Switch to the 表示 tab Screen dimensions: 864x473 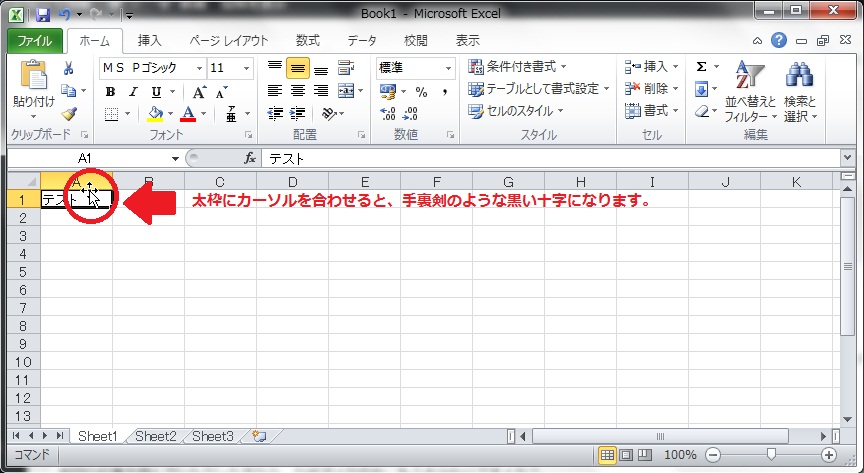[467, 41]
